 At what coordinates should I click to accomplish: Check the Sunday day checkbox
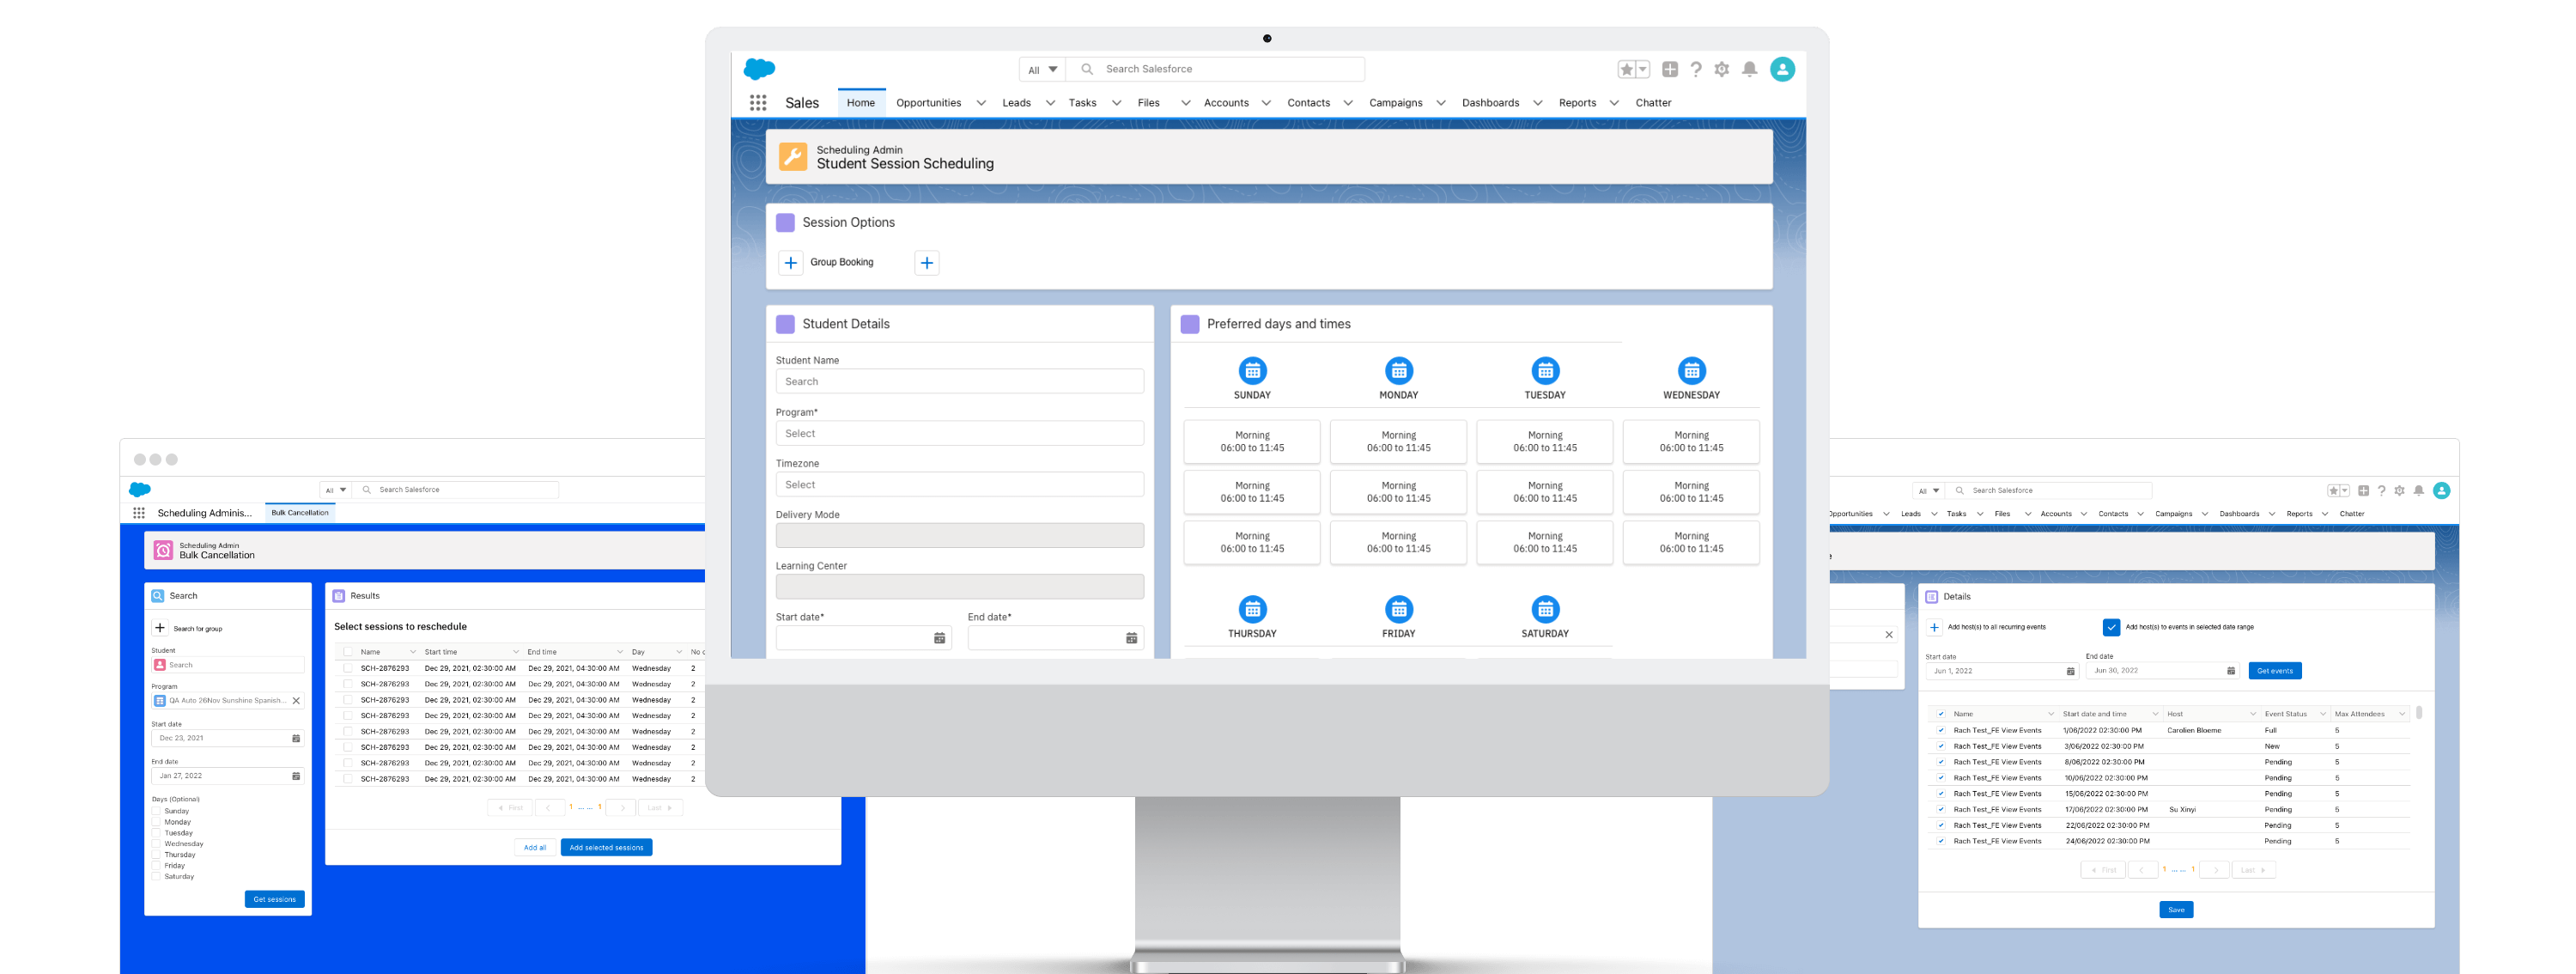(156, 811)
